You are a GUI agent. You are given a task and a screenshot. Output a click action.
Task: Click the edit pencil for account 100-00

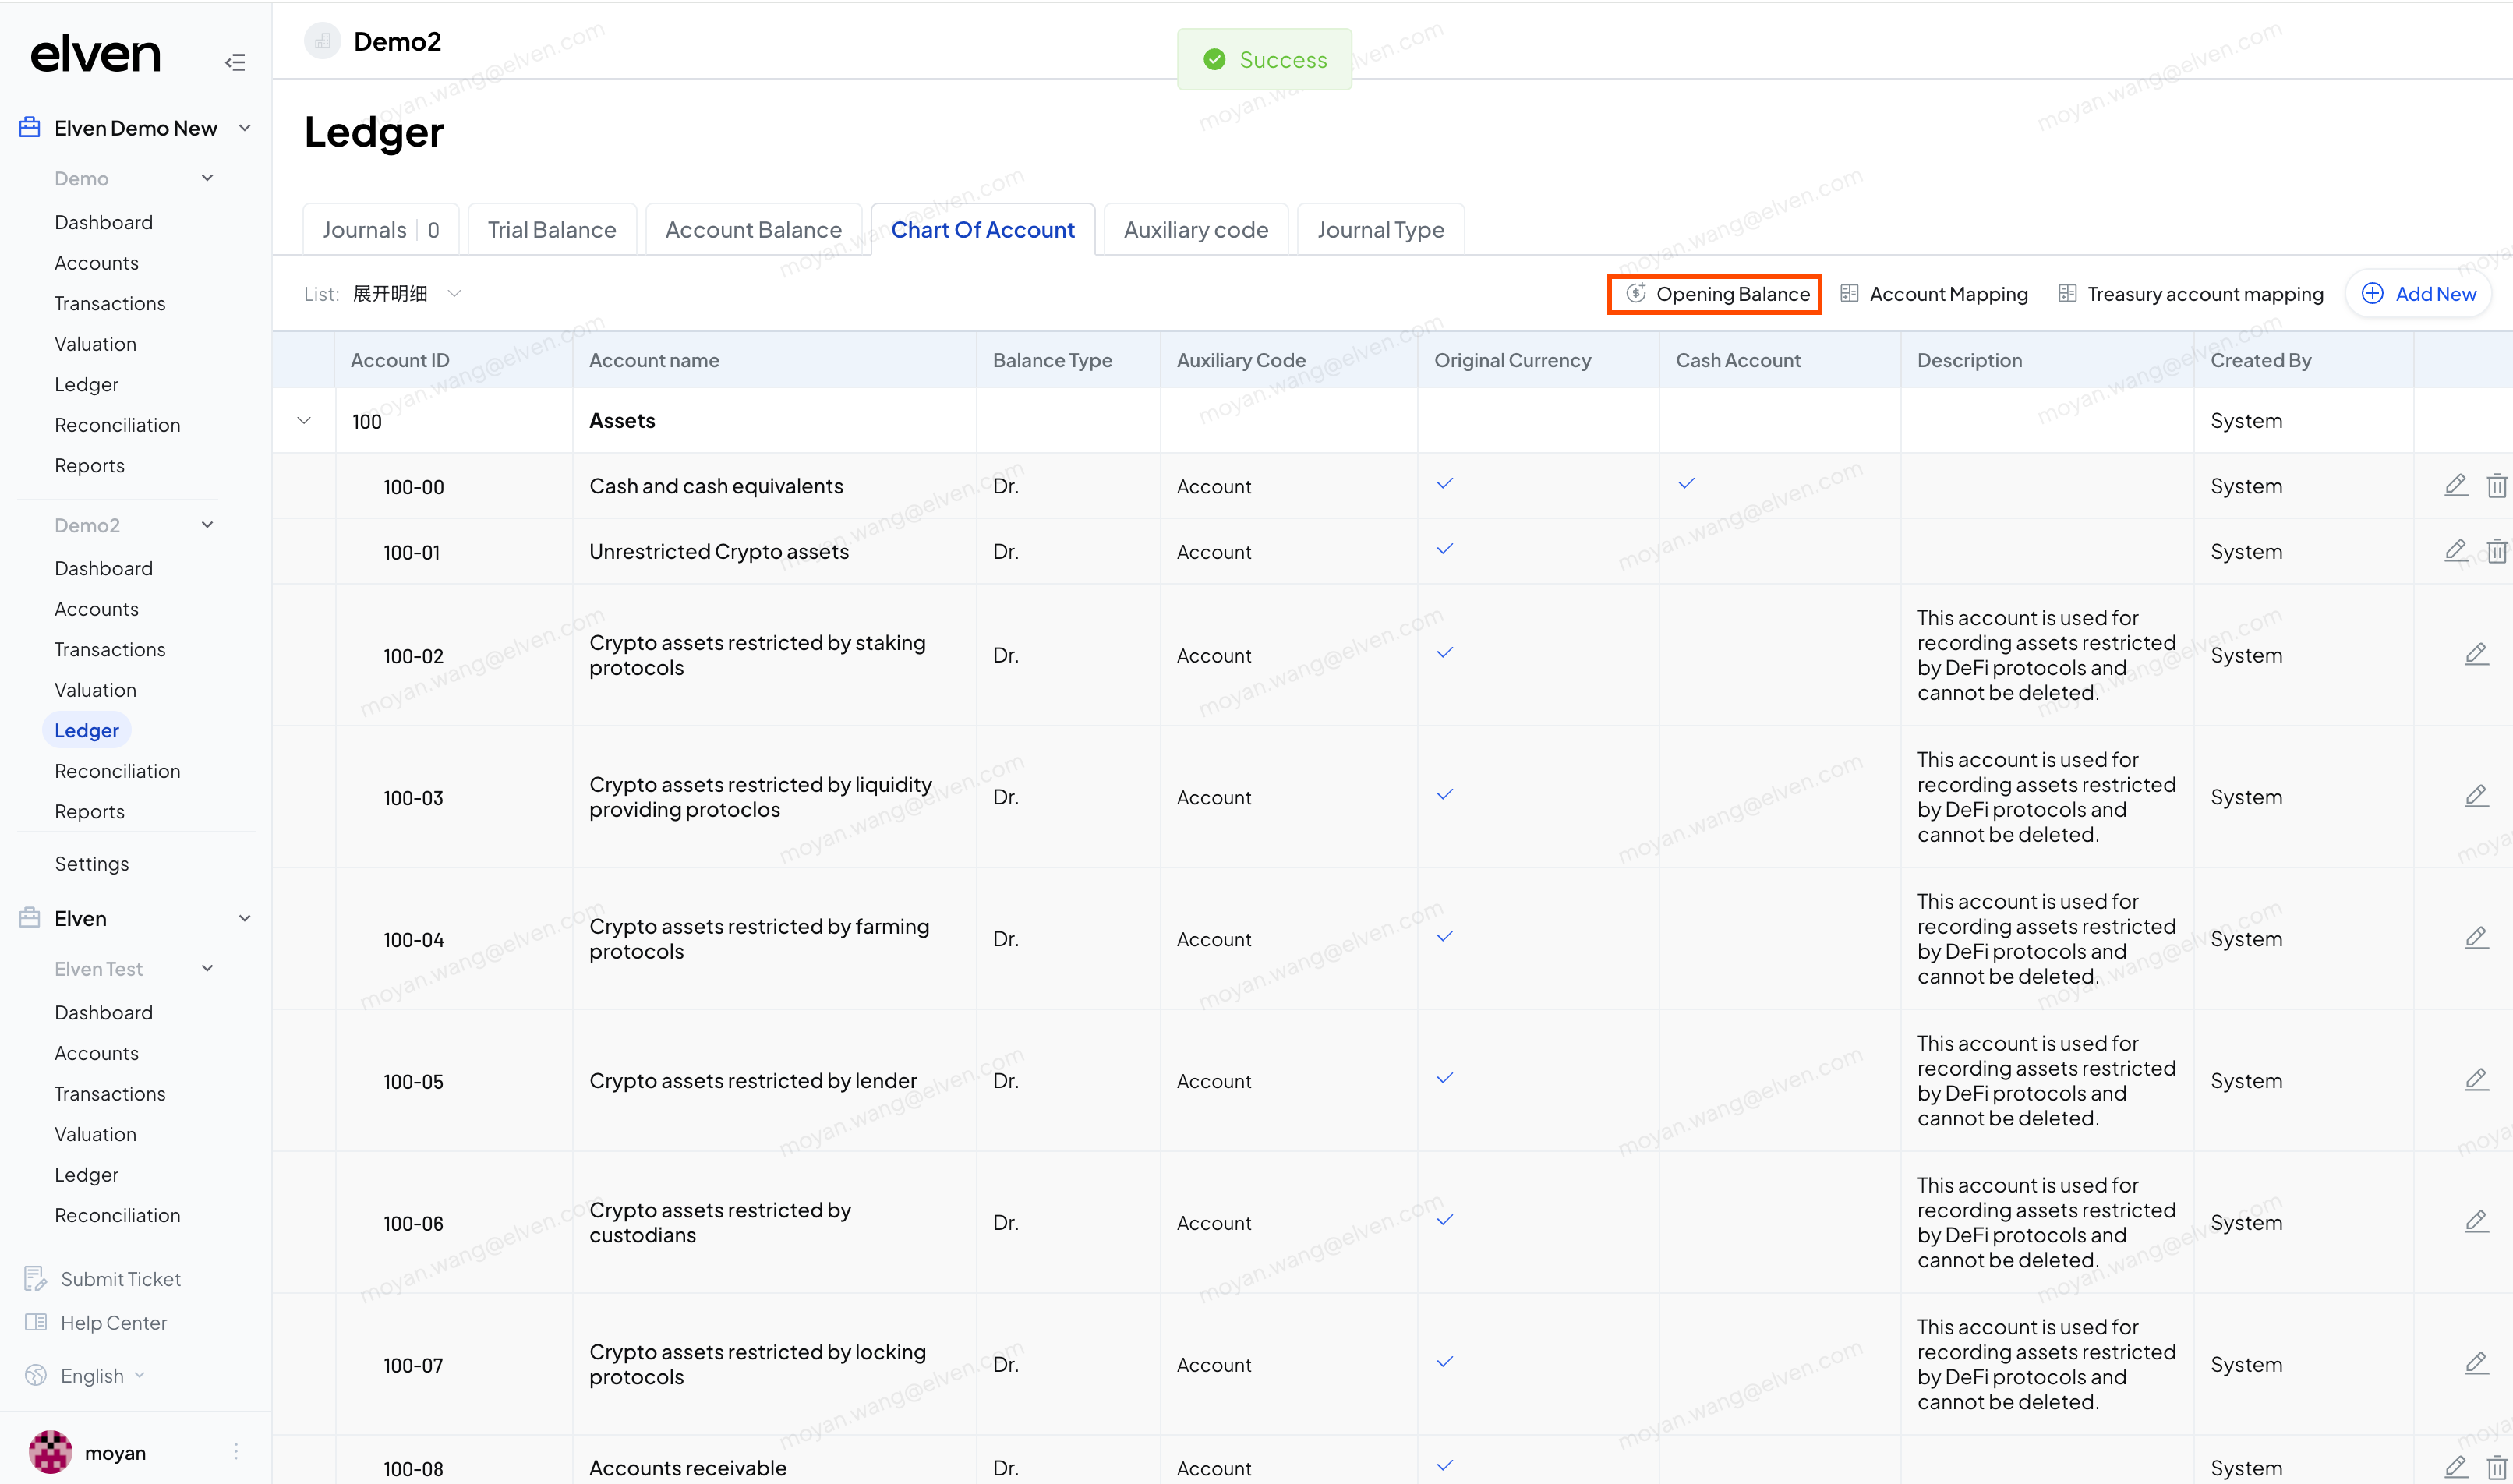tap(2455, 486)
